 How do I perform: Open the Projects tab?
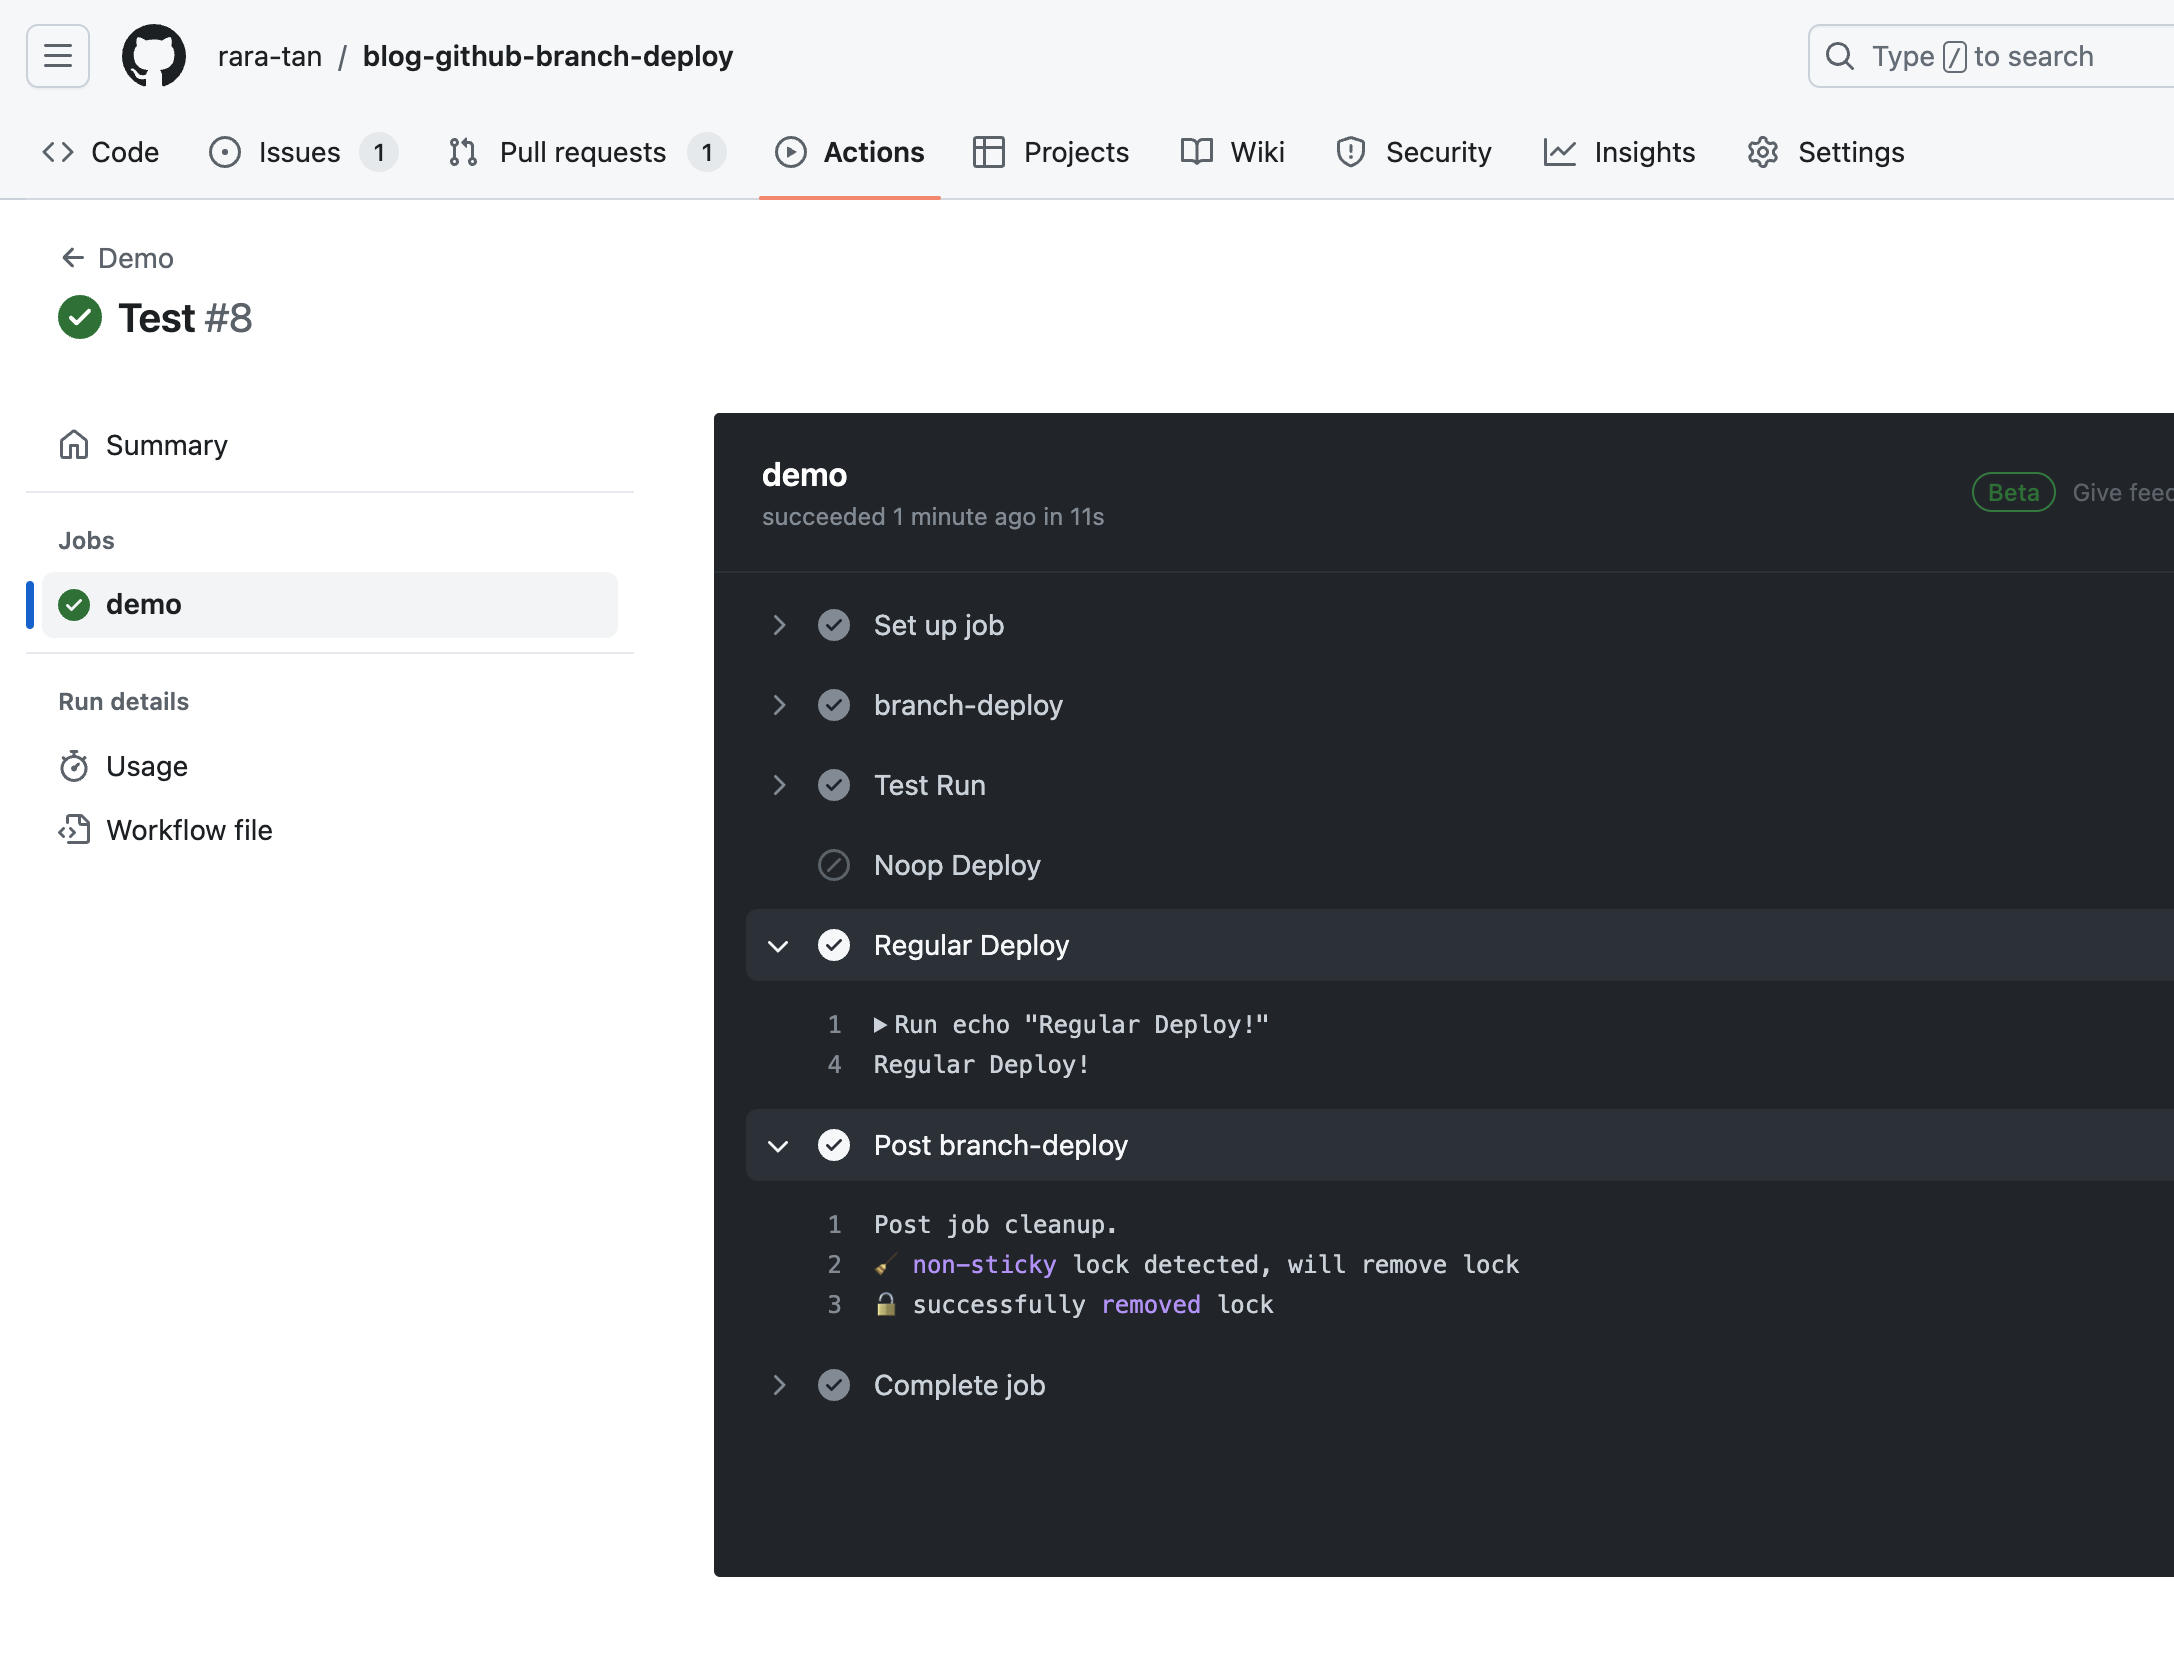click(1051, 152)
